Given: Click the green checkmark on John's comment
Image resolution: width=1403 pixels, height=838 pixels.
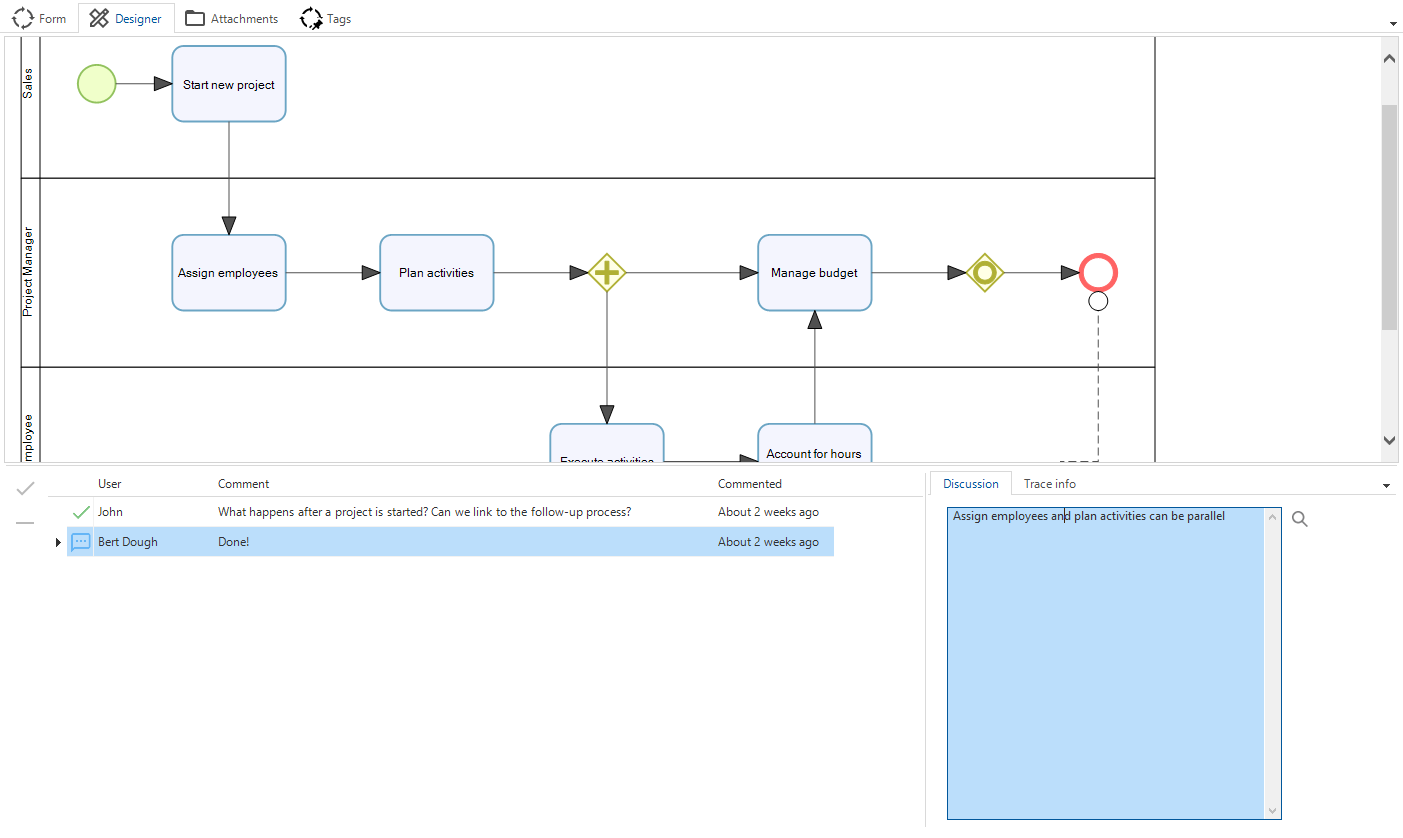Looking at the screenshot, I should (81, 512).
